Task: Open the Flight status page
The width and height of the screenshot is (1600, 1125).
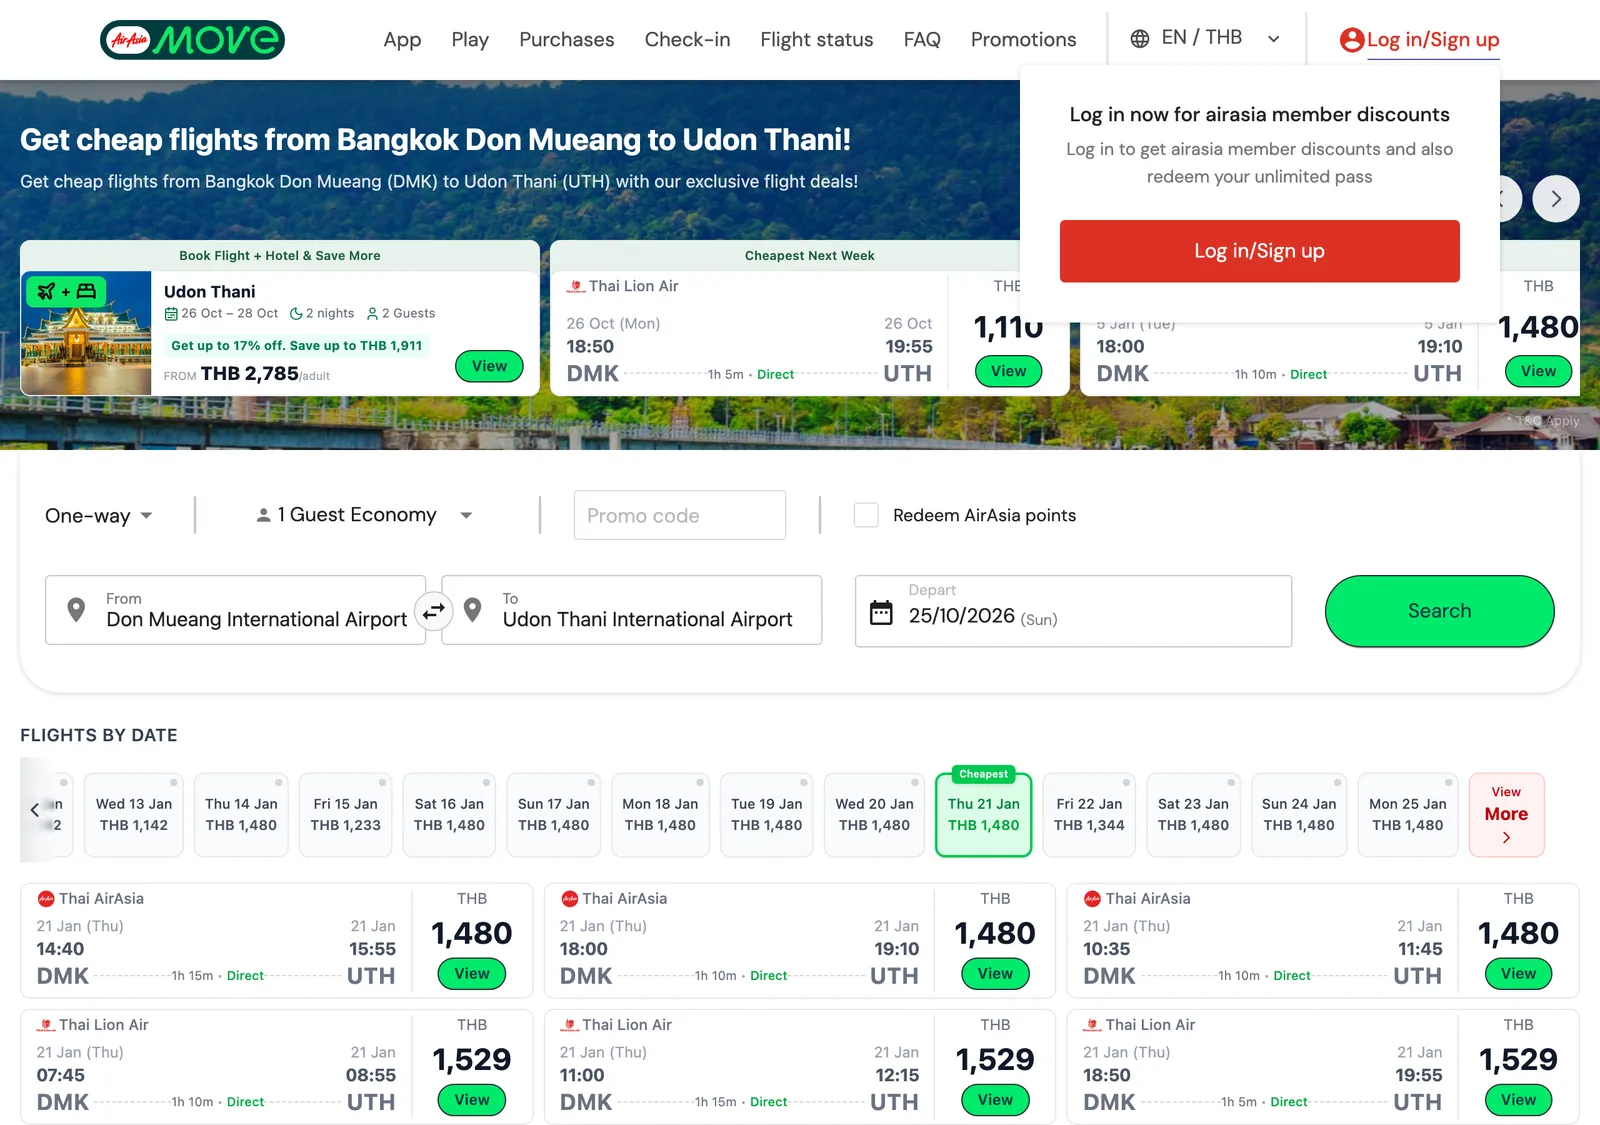Action: (x=816, y=40)
